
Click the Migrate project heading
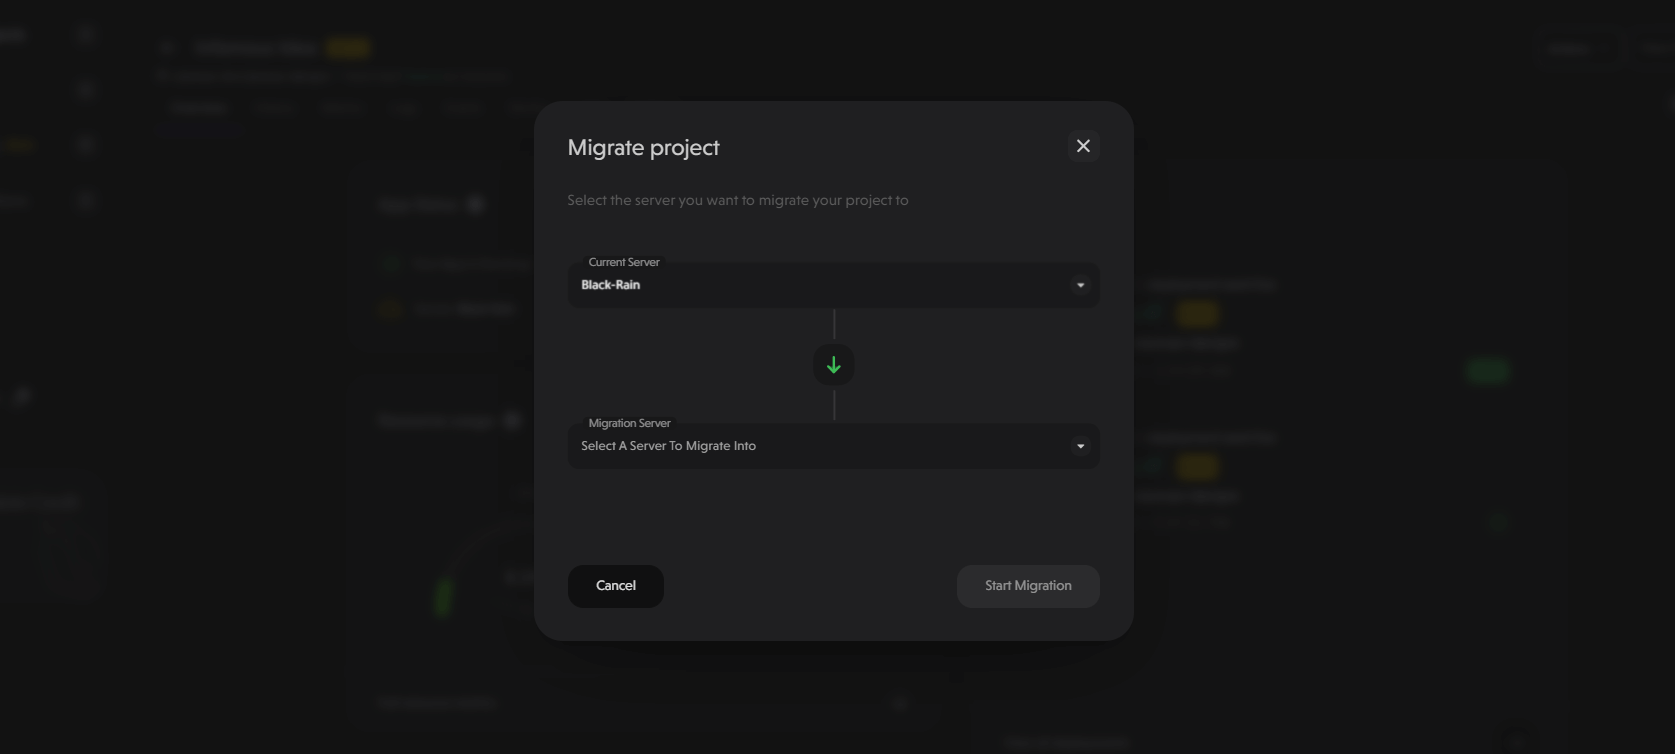(643, 148)
